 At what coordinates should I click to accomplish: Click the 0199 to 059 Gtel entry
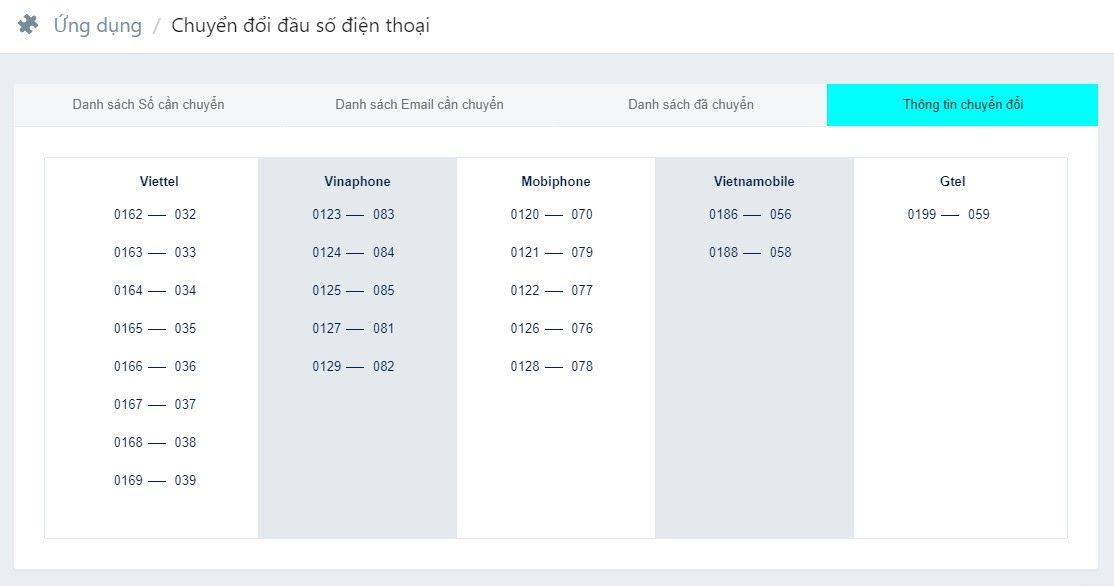pyautogui.click(x=948, y=215)
